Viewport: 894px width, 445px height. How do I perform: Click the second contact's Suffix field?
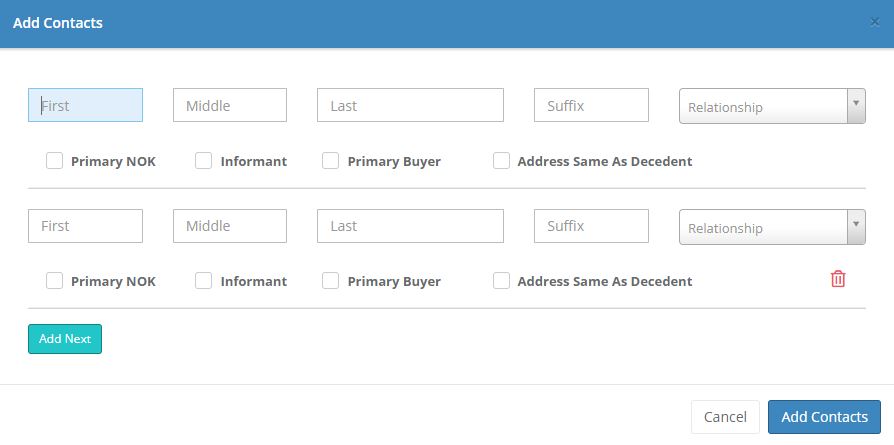(x=591, y=226)
